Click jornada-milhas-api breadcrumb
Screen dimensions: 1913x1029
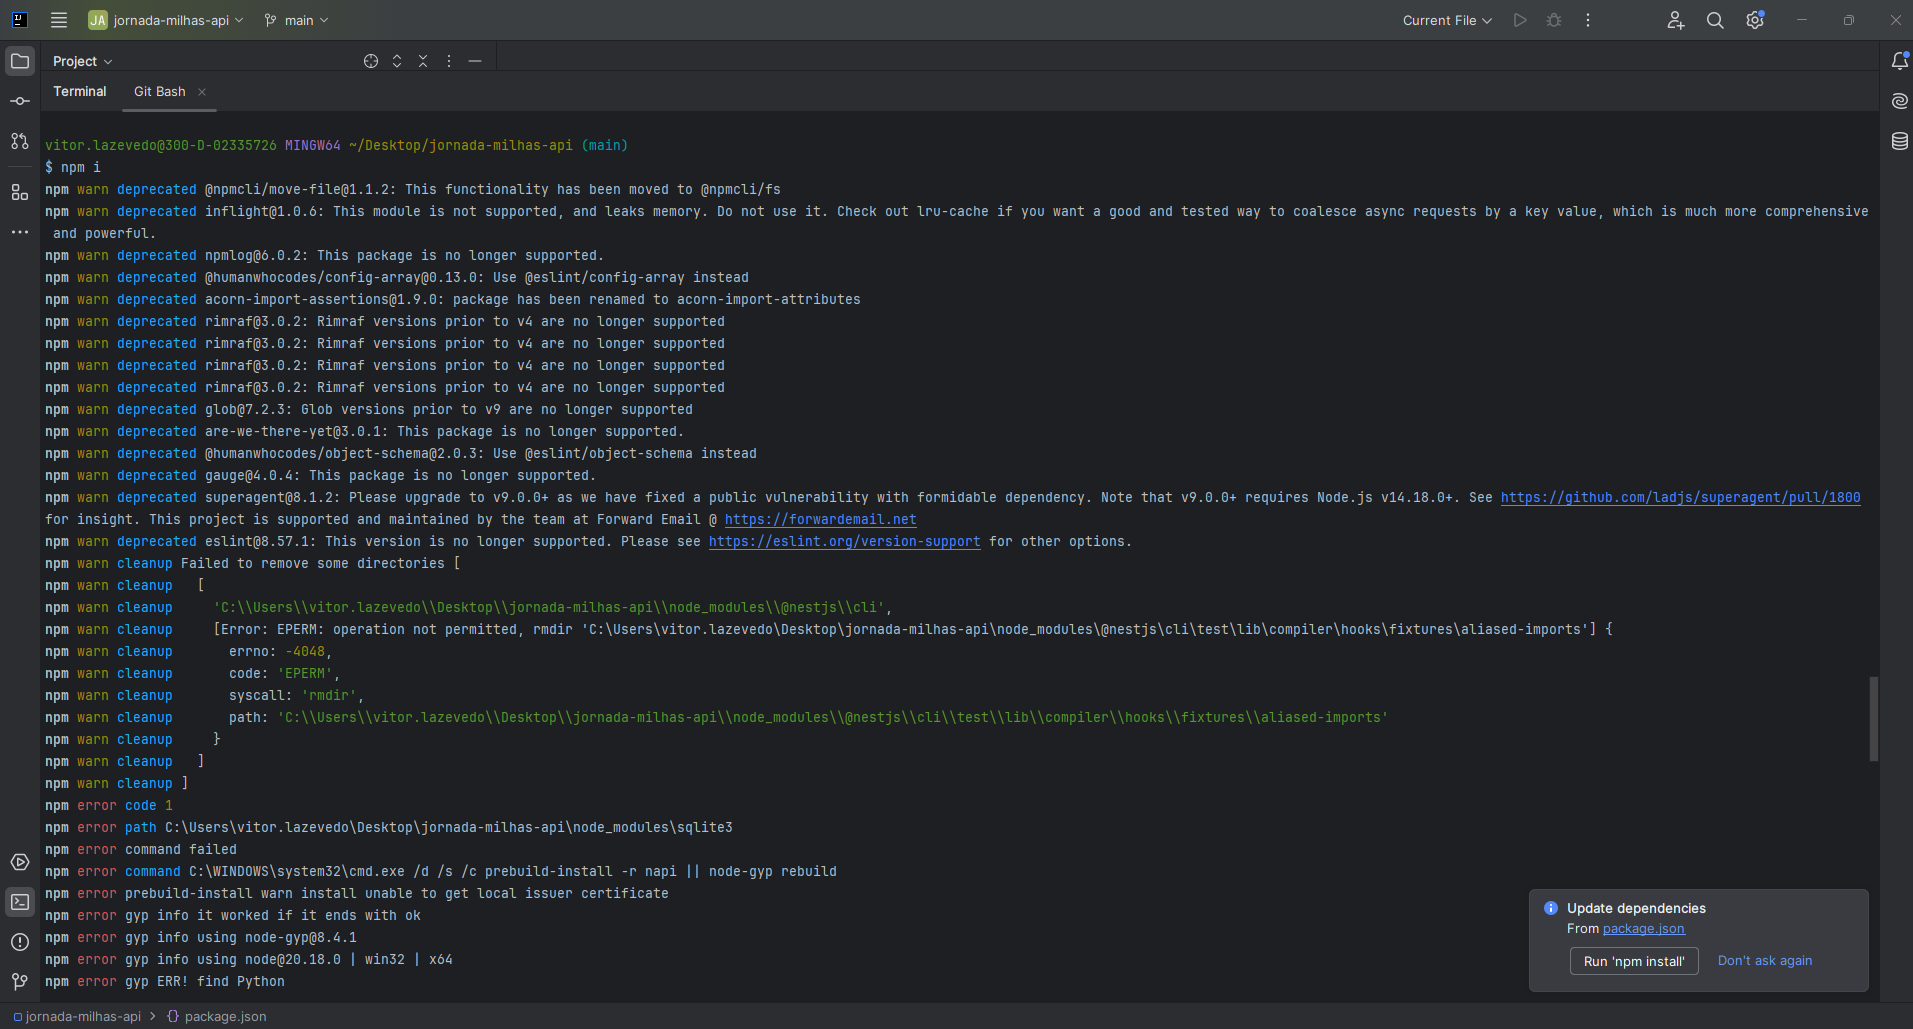(77, 1016)
